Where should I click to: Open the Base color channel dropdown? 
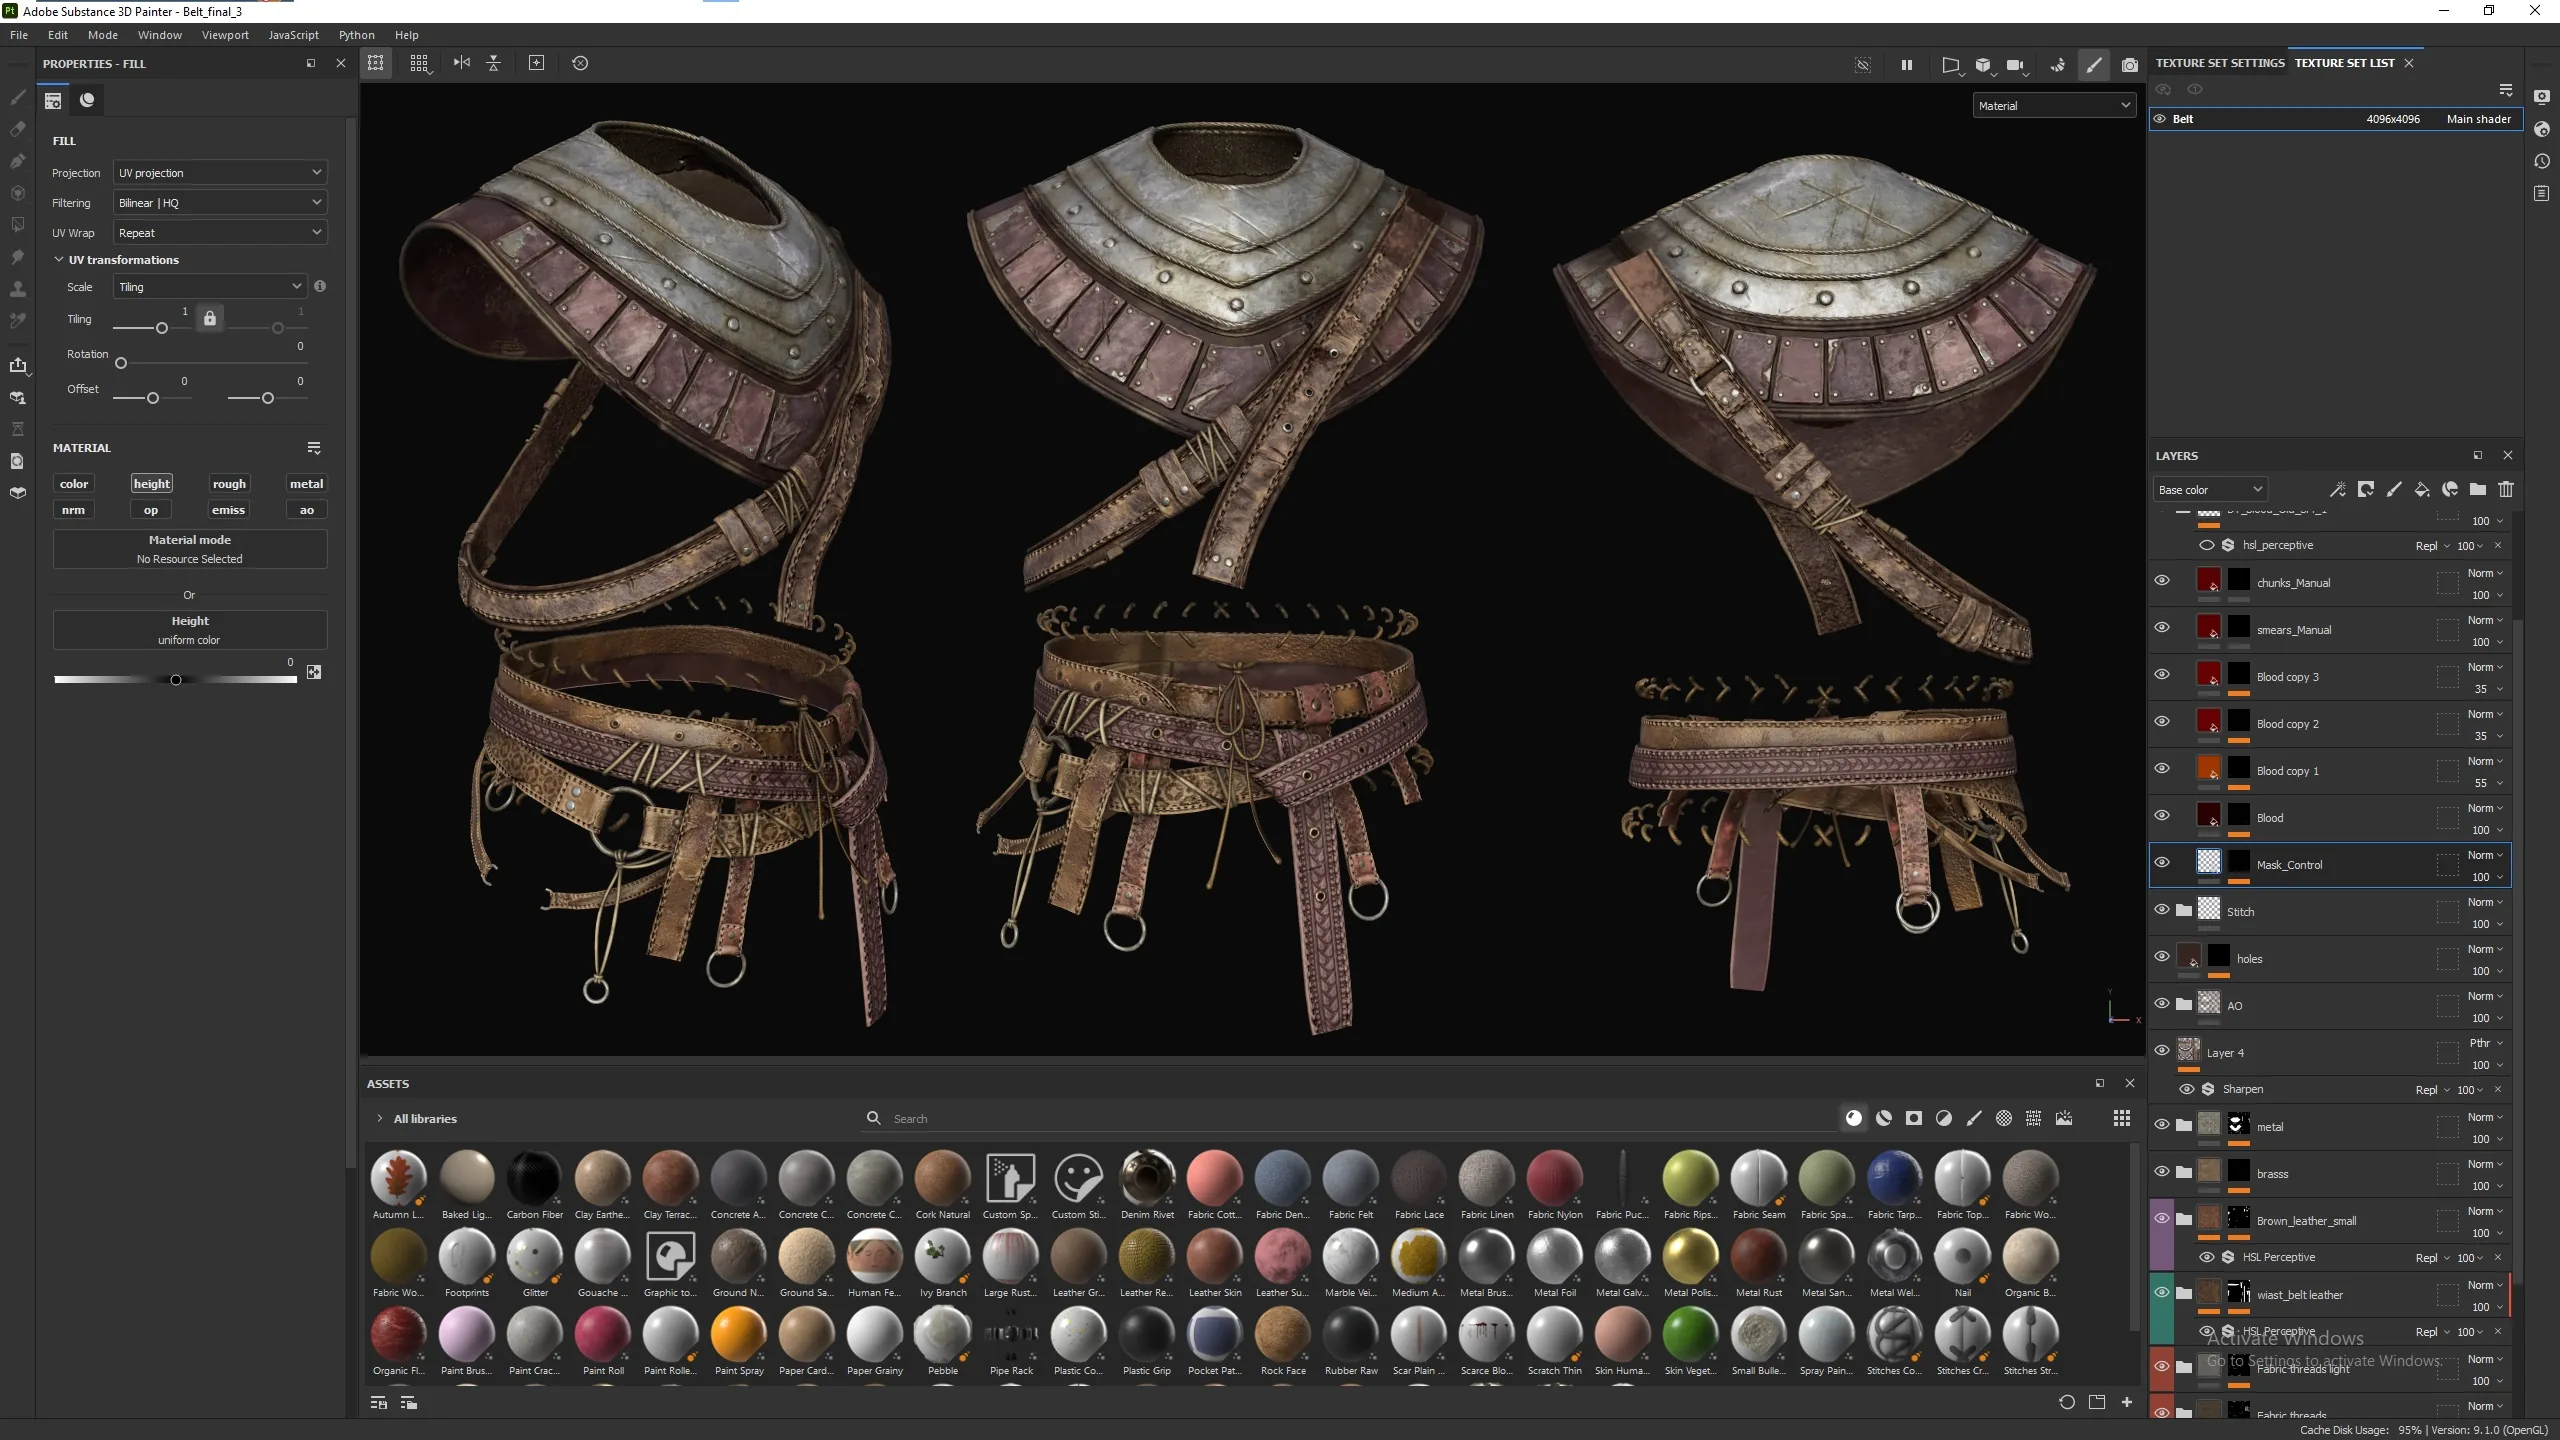pos(2210,489)
